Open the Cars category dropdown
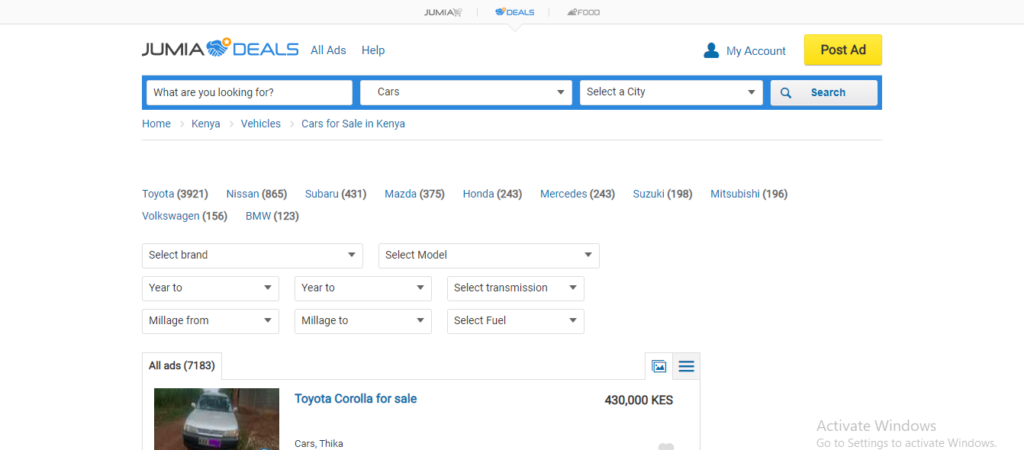1024x450 pixels. tap(466, 93)
